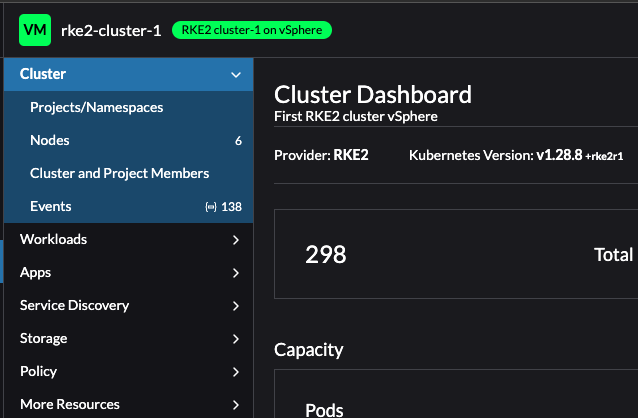
Task: Click the 138 events count
Action: click(232, 207)
